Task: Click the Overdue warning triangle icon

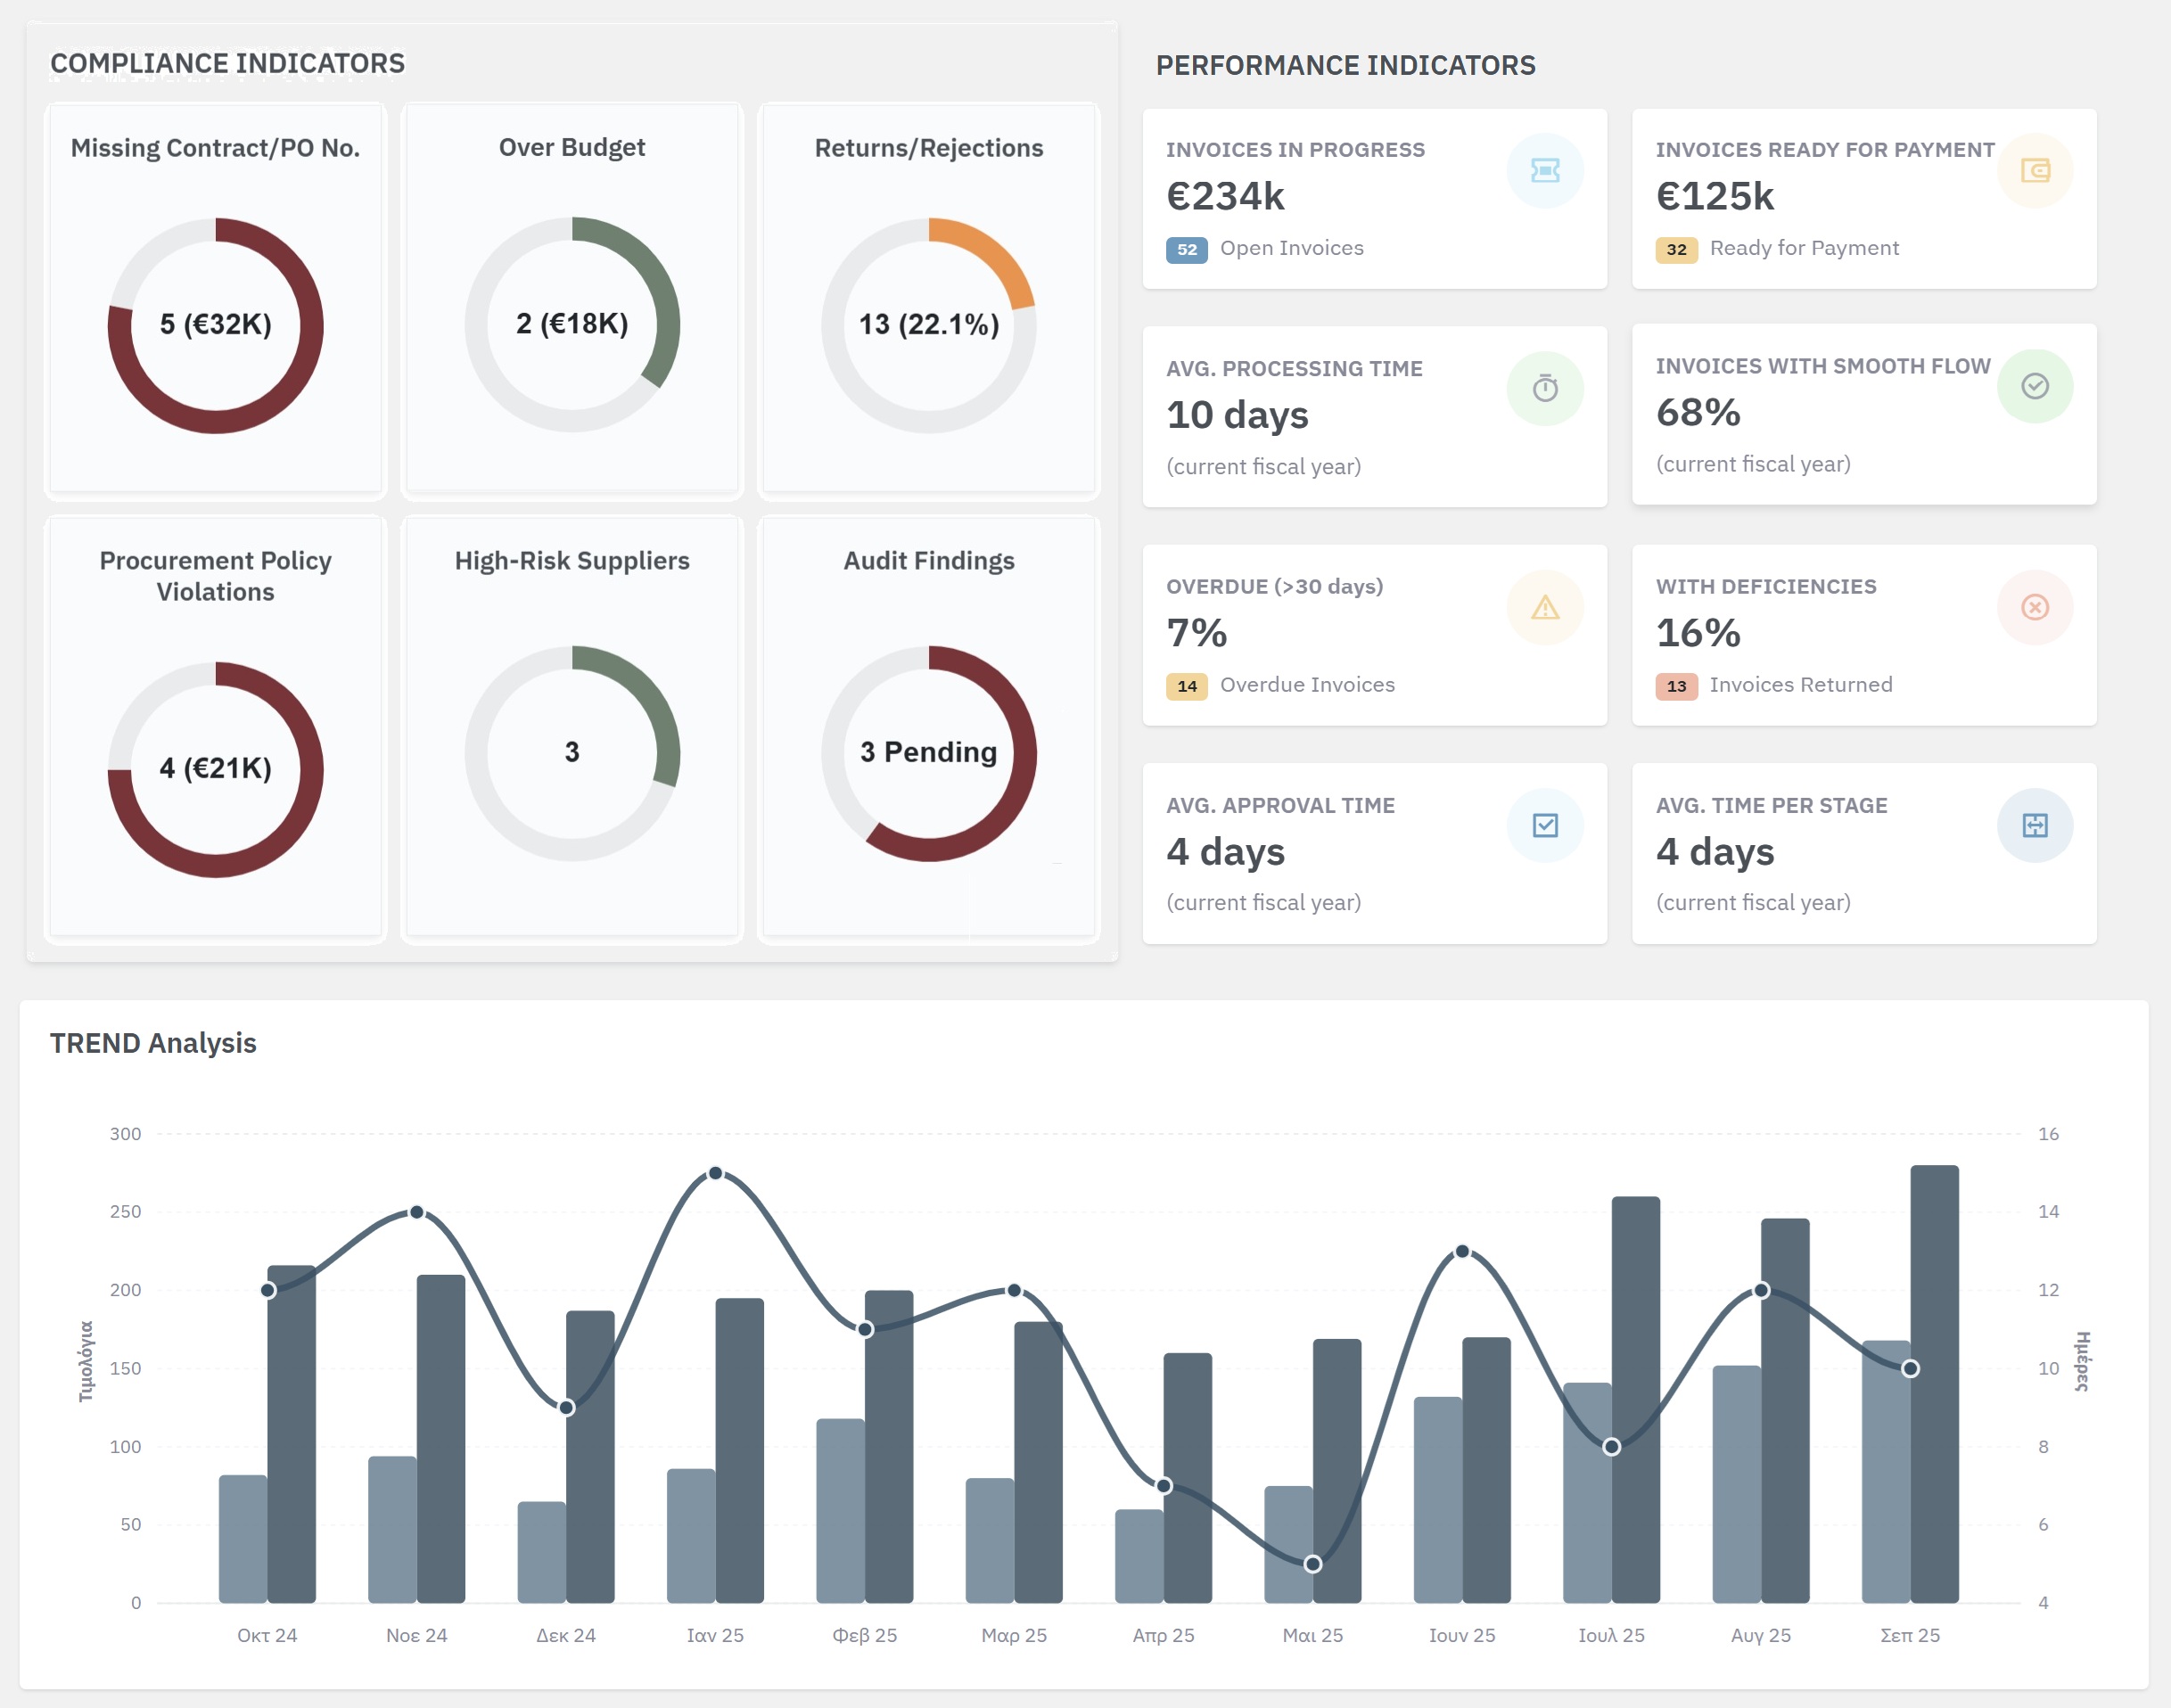Action: (x=1544, y=607)
